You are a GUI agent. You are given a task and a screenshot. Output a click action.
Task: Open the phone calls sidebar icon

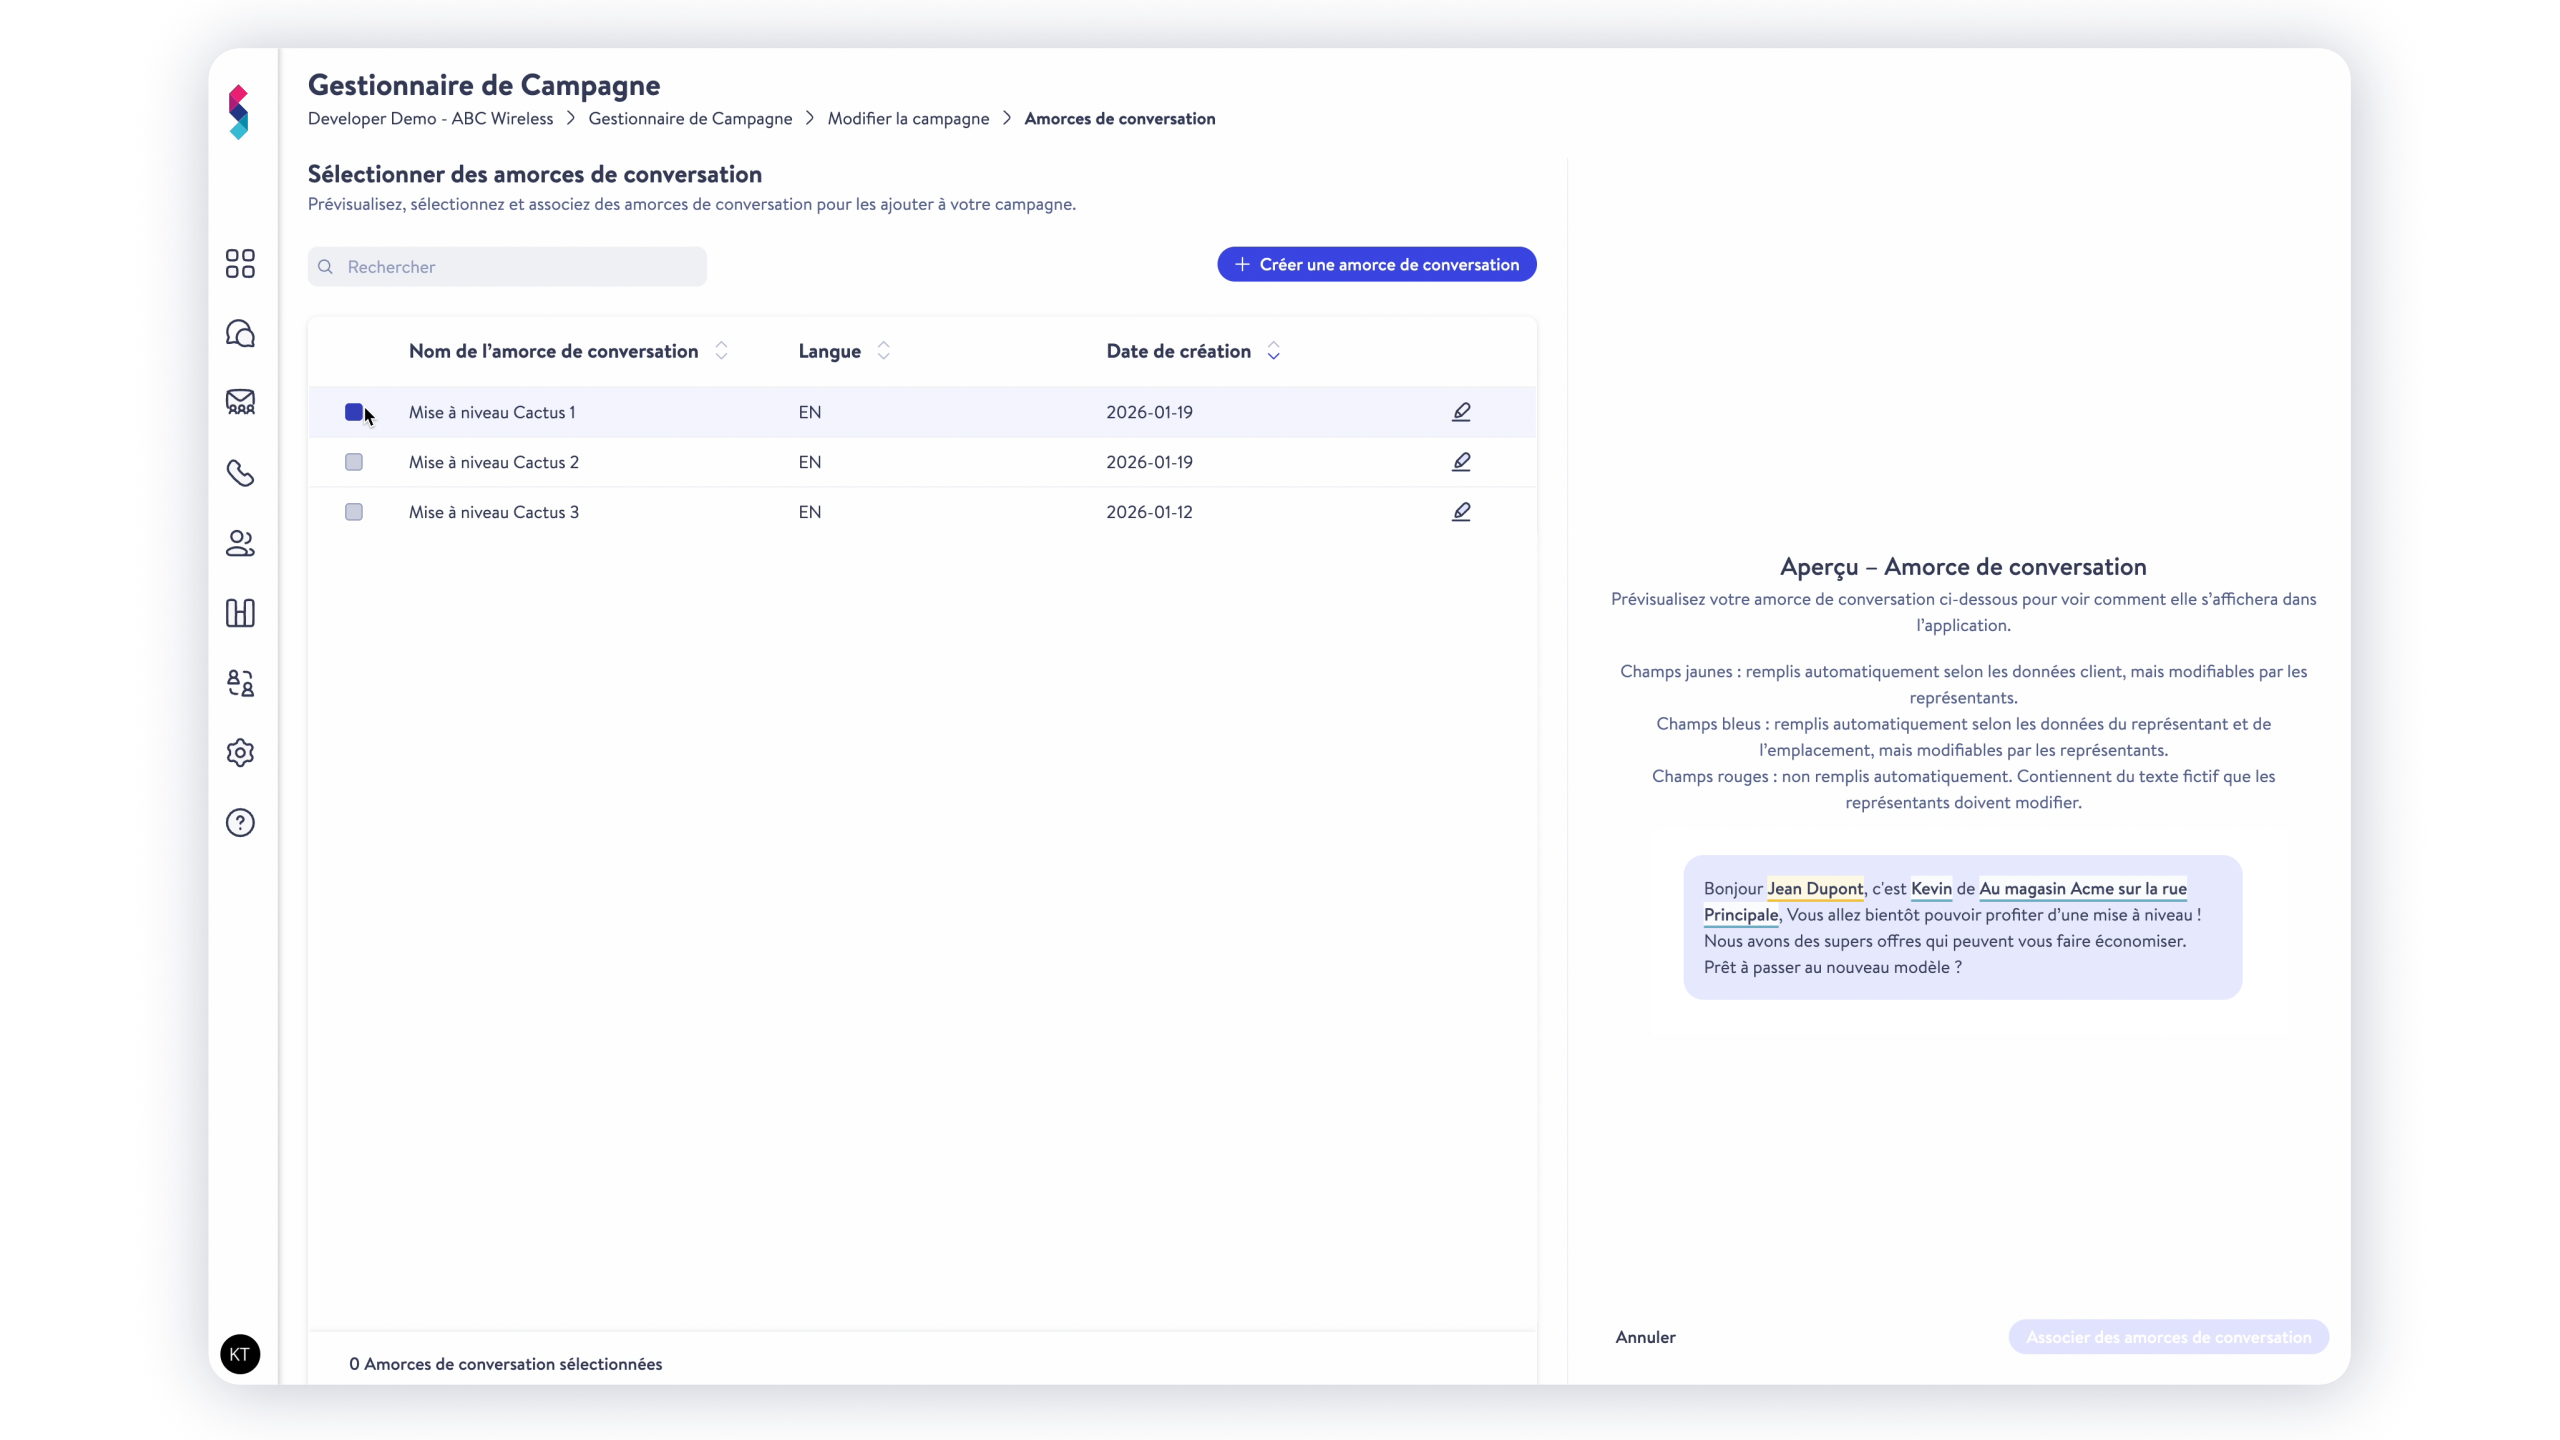click(240, 473)
